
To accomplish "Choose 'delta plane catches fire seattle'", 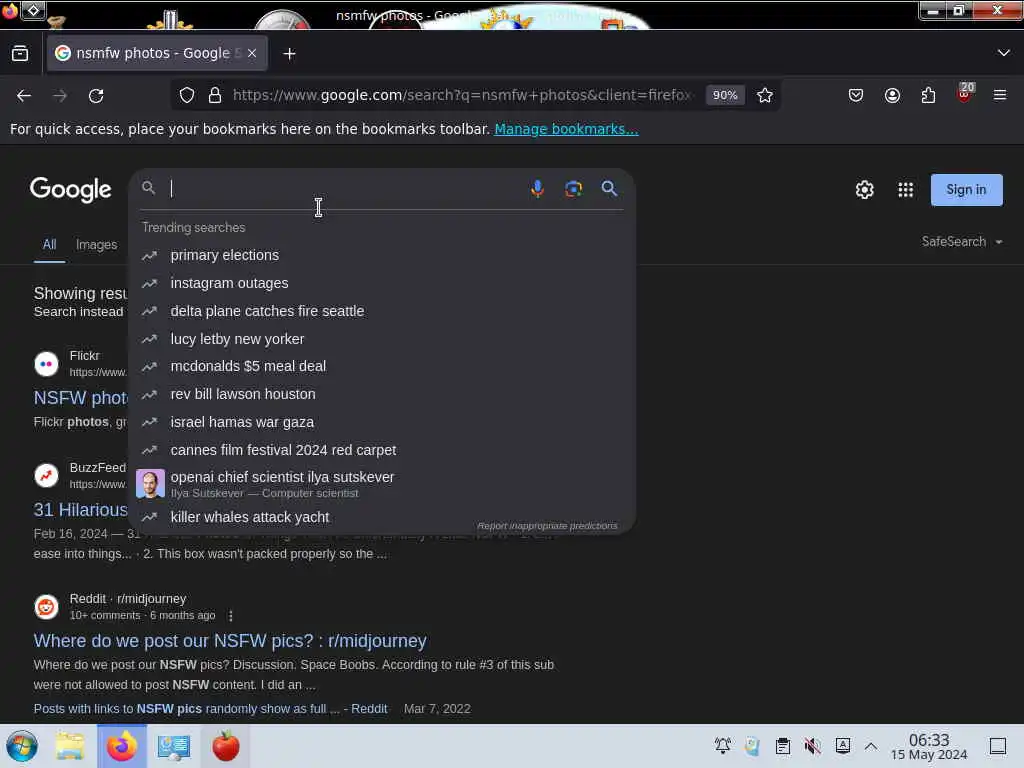I will click(x=381, y=312).
